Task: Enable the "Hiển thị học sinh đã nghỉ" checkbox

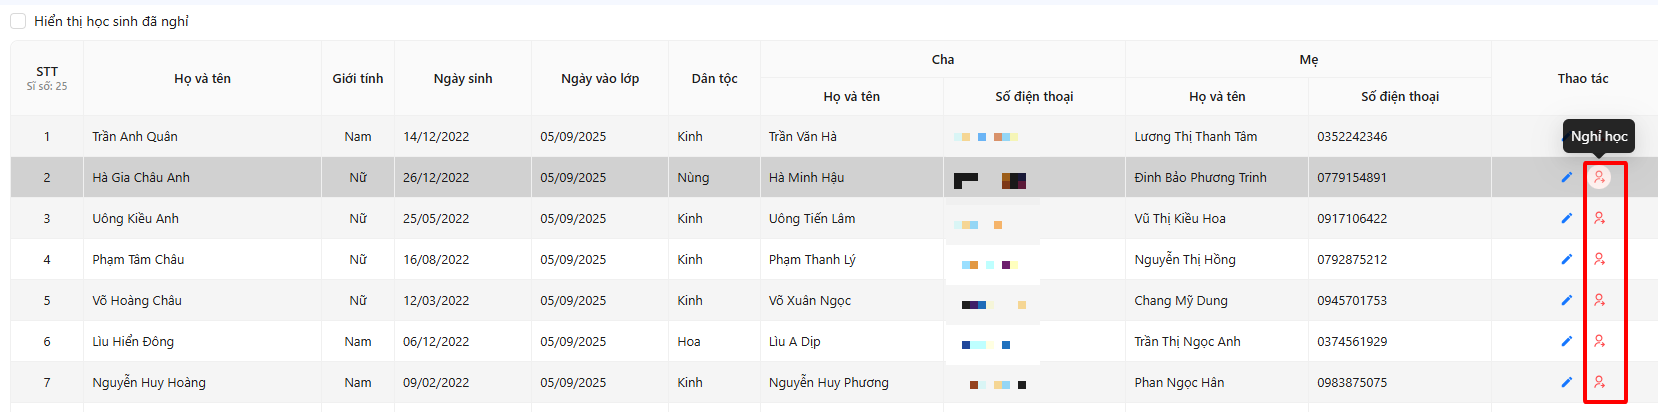Action: [x=18, y=21]
